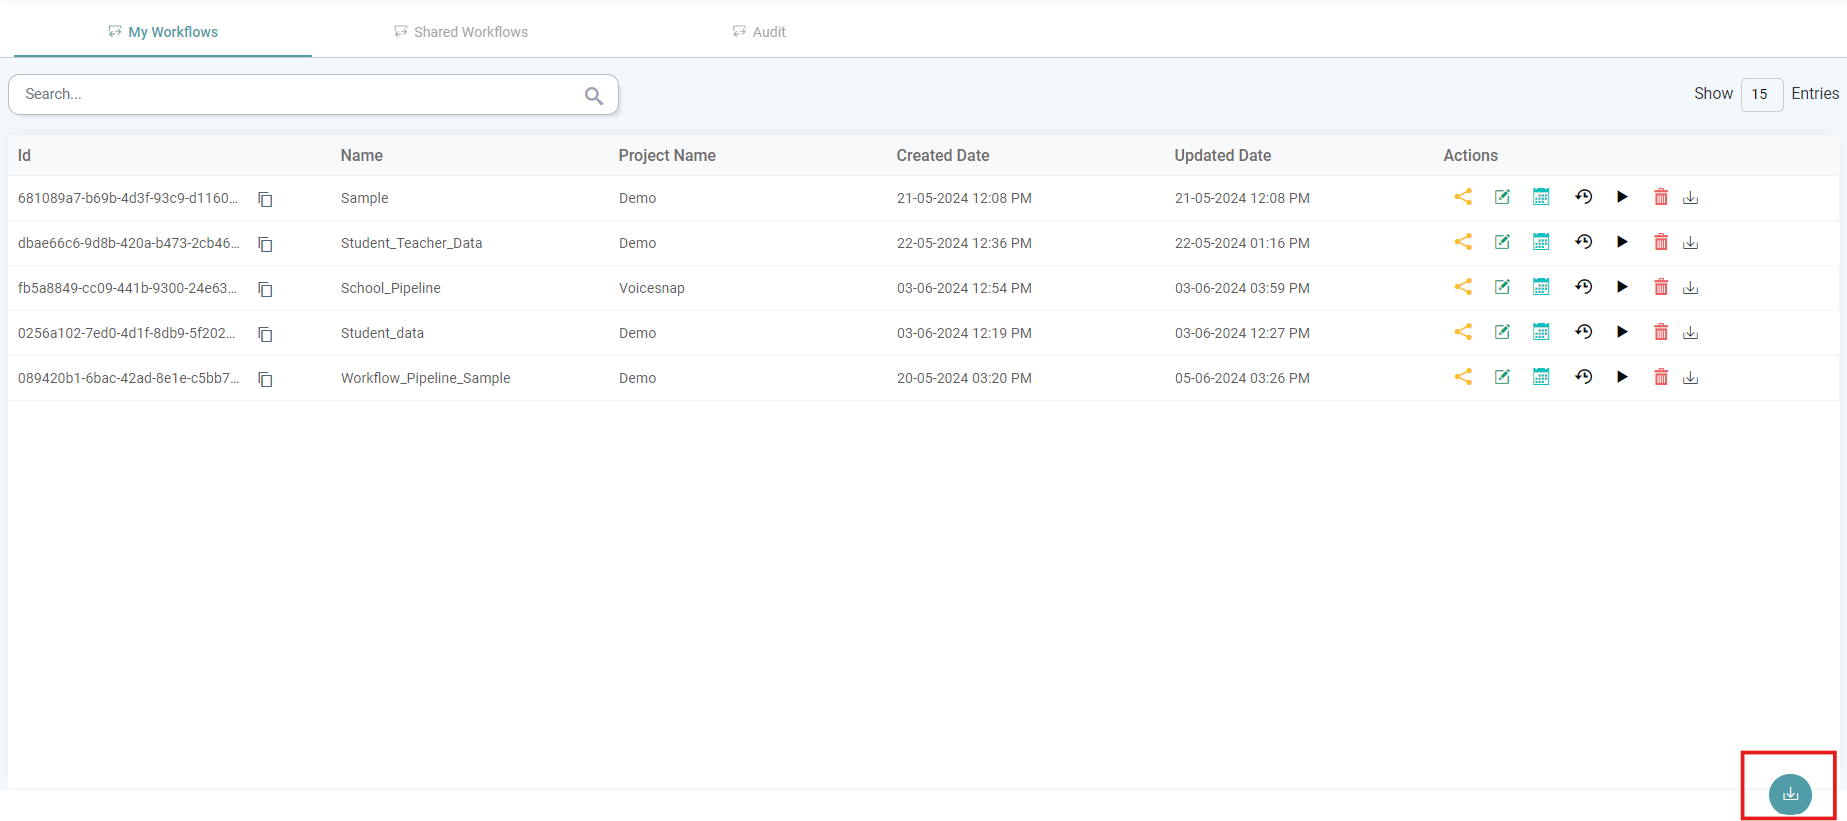Share the Student_data workflow
The image size is (1847, 821).
[1463, 332]
